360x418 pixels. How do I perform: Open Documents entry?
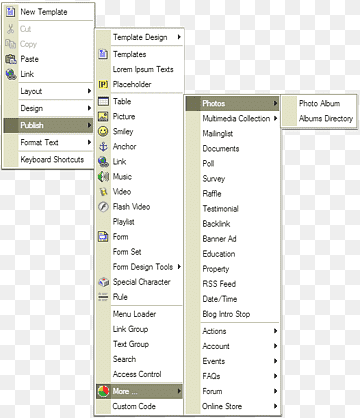[x=232, y=148]
